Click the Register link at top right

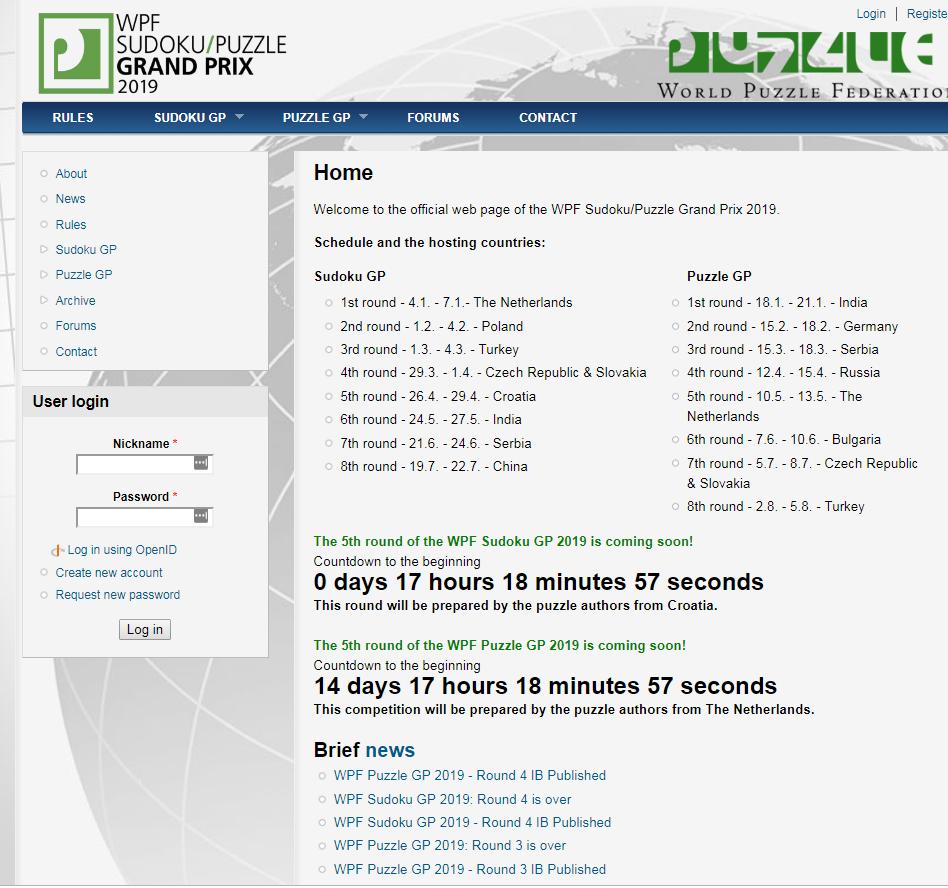927,13
